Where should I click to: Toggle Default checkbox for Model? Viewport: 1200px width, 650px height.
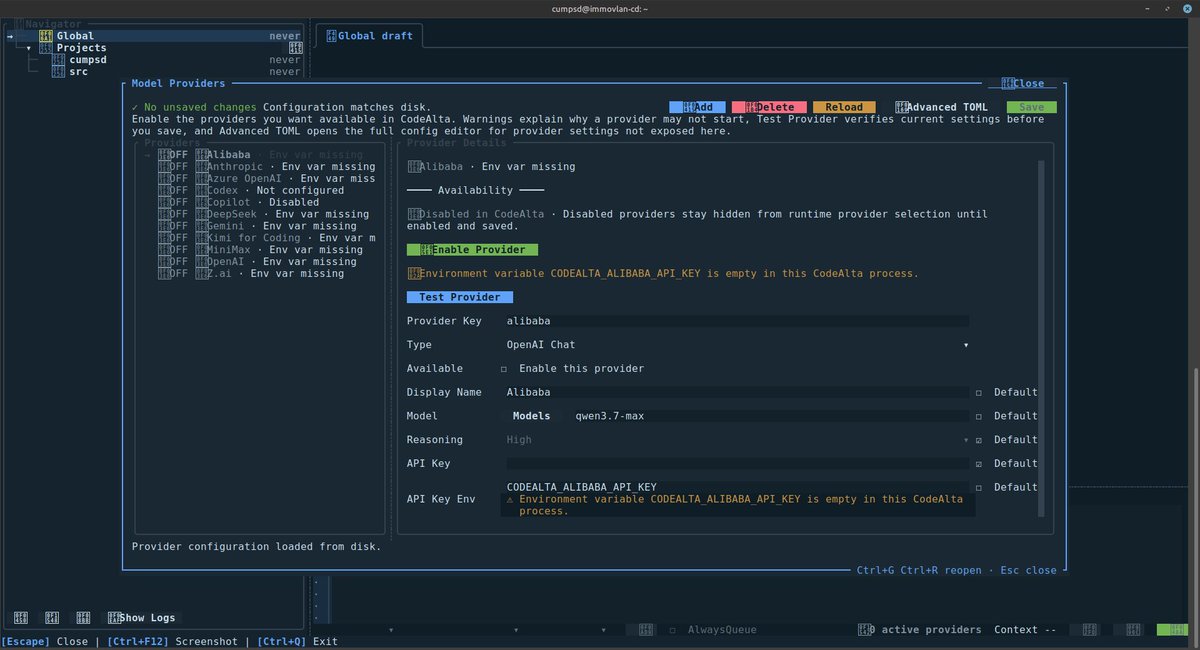click(979, 416)
